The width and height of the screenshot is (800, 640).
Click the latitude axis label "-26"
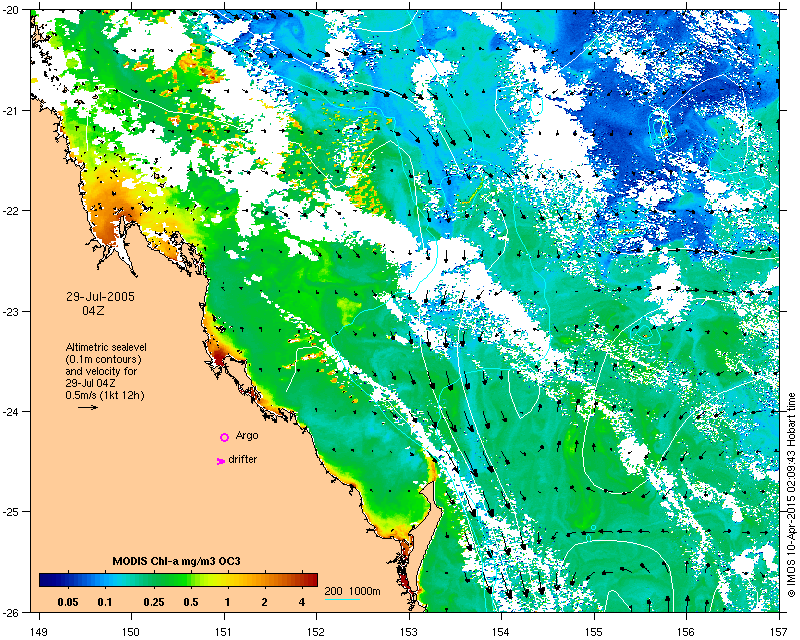[x=12, y=612]
